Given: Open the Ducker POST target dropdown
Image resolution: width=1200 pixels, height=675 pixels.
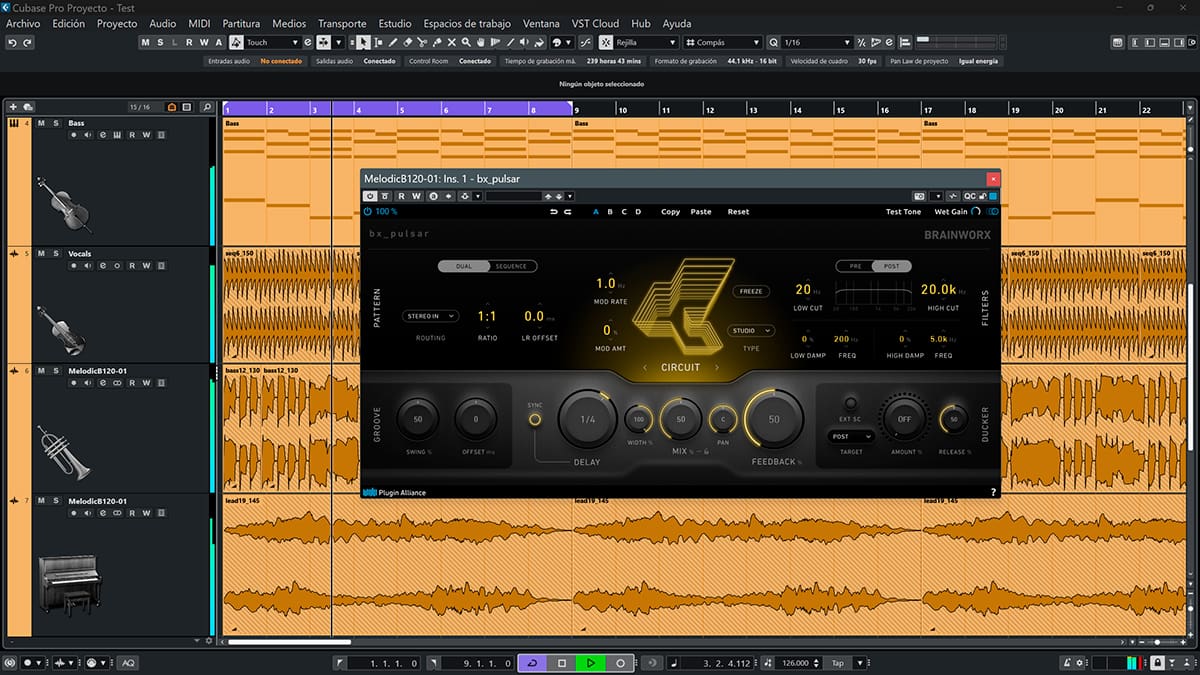Looking at the screenshot, I should click(851, 436).
